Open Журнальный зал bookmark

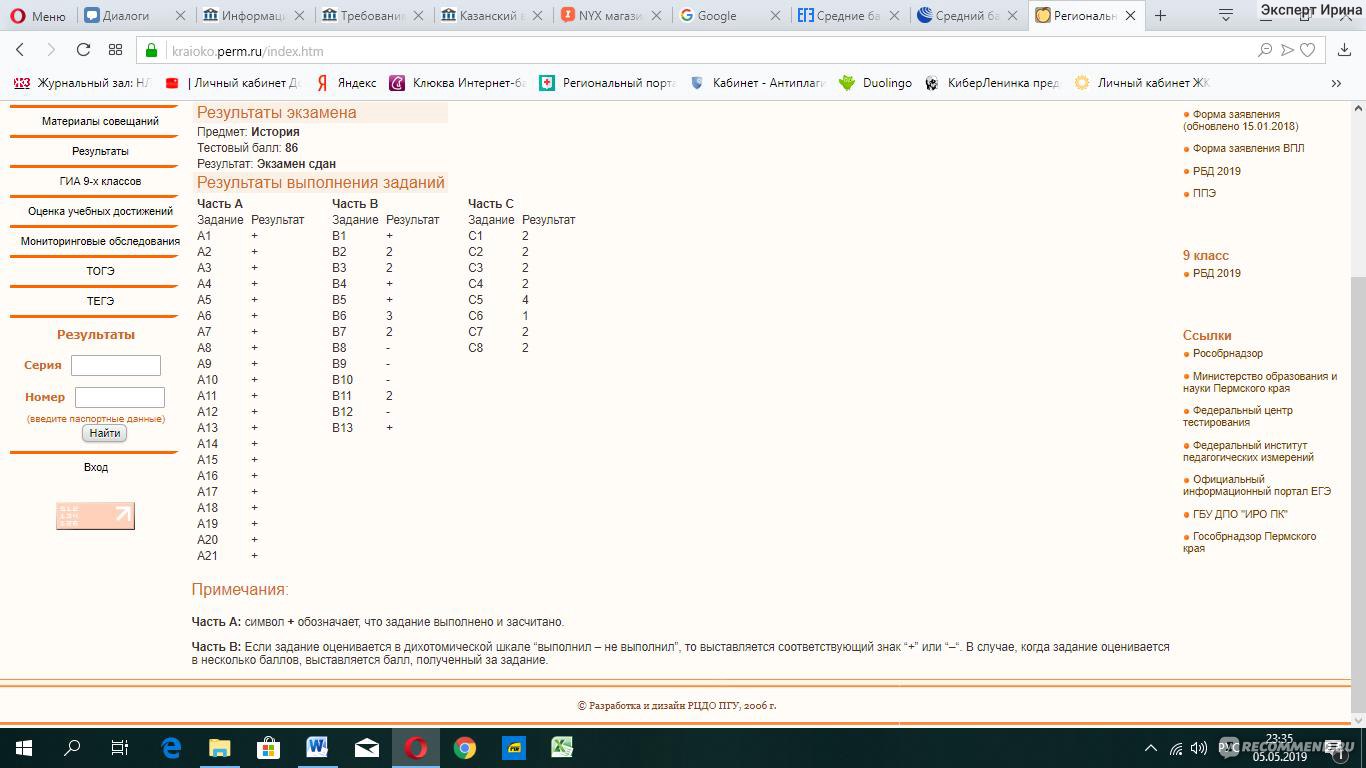(82, 83)
